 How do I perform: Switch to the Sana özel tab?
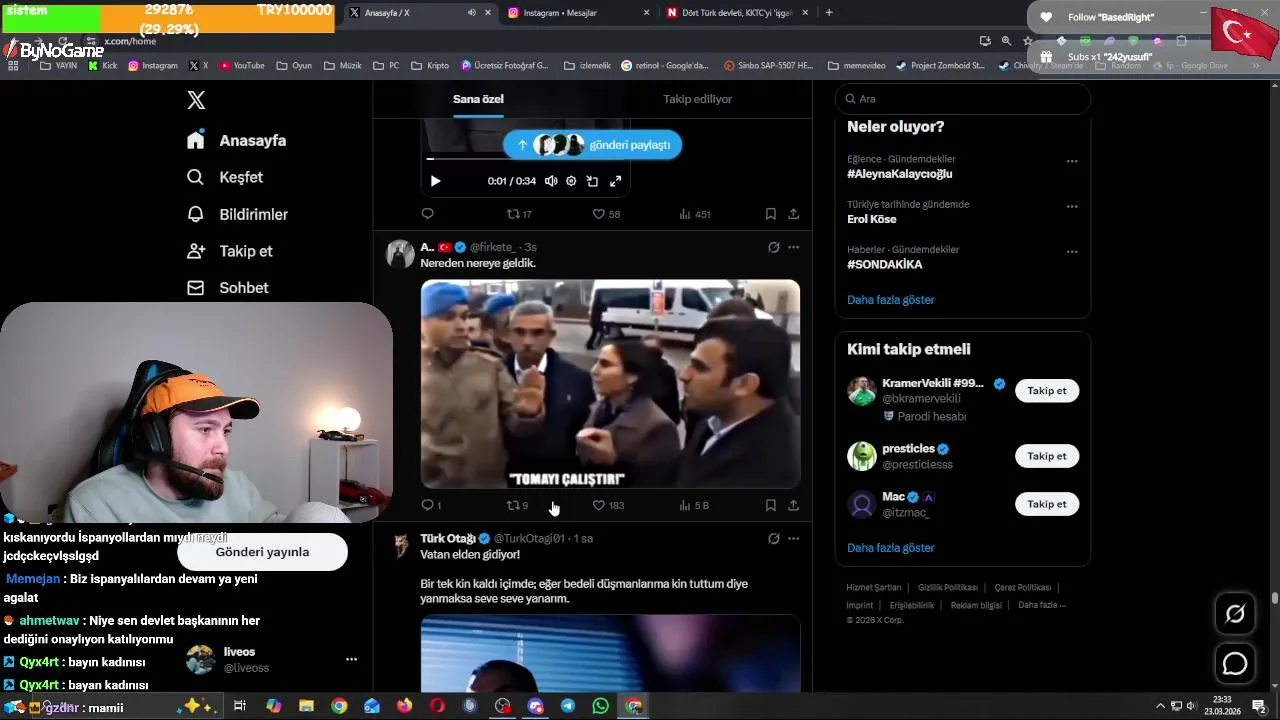(x=478, y=99)
